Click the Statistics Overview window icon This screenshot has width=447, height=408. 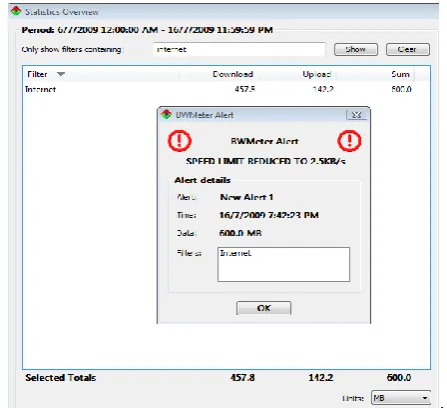[x=16, y=11]
